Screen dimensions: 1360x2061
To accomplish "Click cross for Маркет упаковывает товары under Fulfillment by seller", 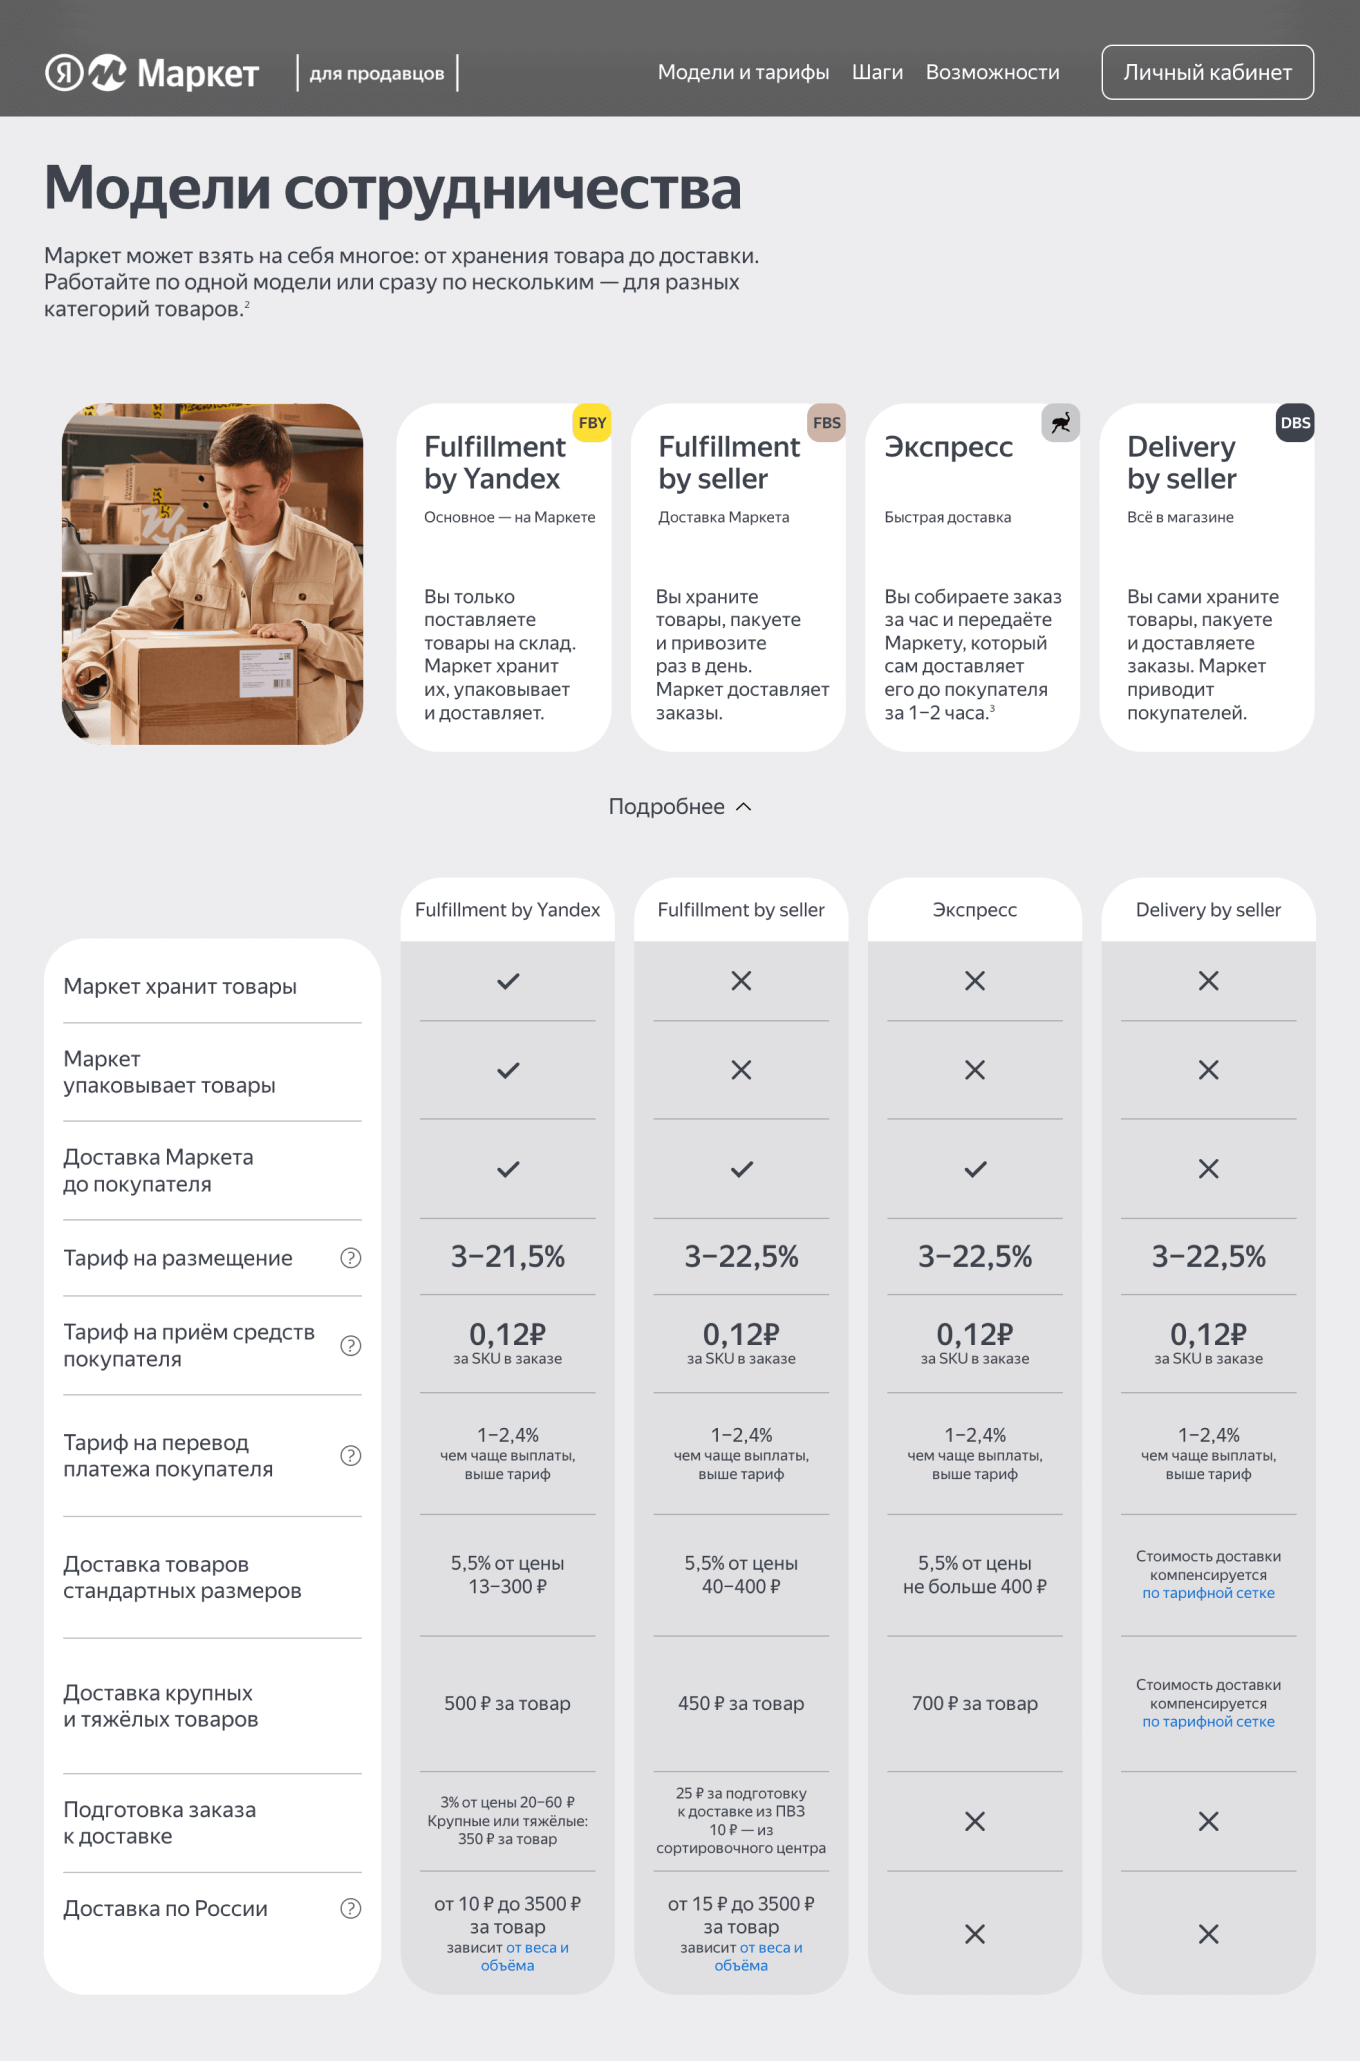I will (741, 1070).
